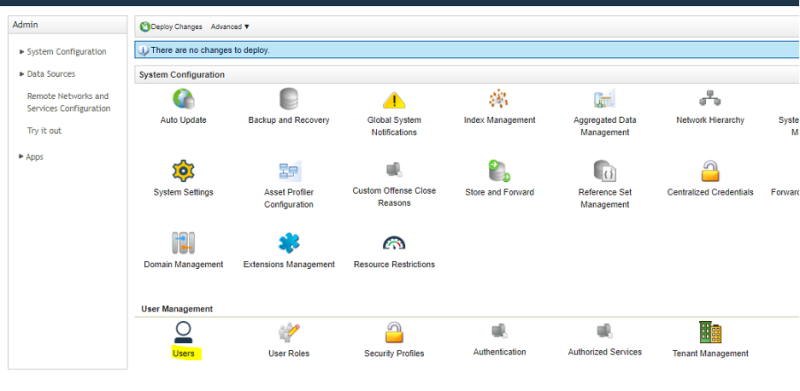The image size is (800, 391).
Task: Open Reference Set Management icon
Action: coord(605,171)
